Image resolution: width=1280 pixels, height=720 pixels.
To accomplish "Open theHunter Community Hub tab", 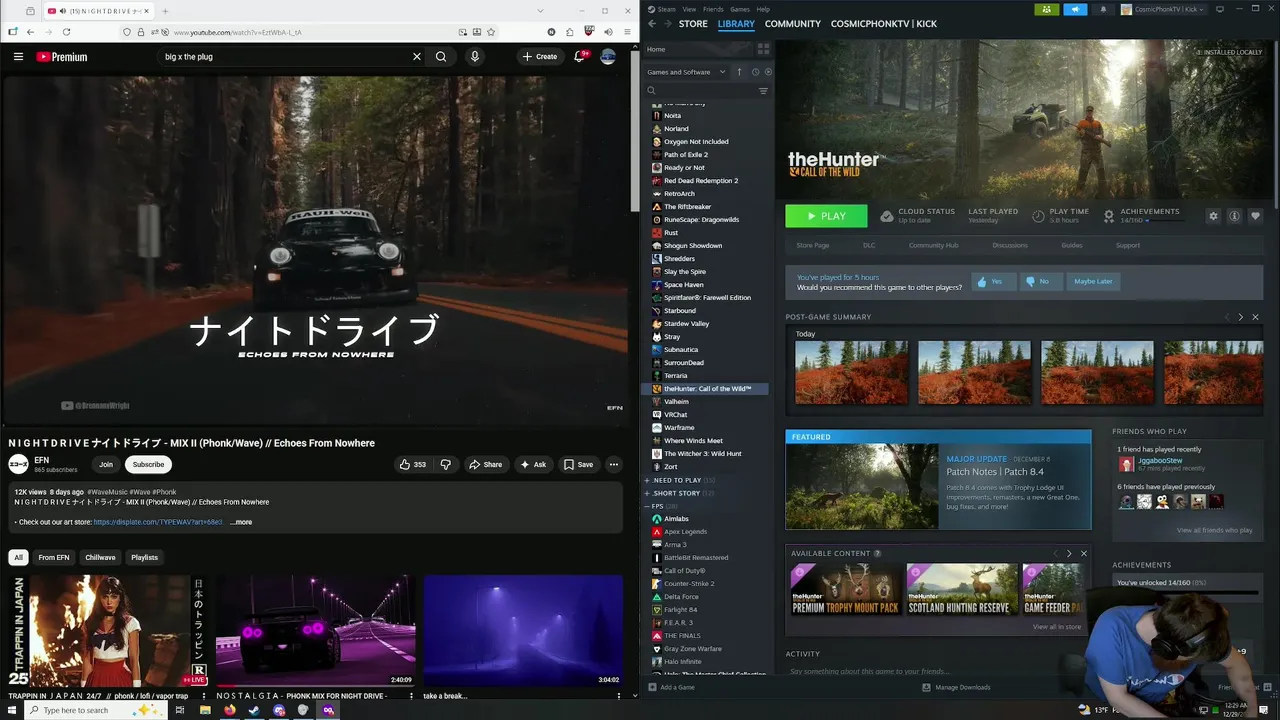I will click(933, 245).
